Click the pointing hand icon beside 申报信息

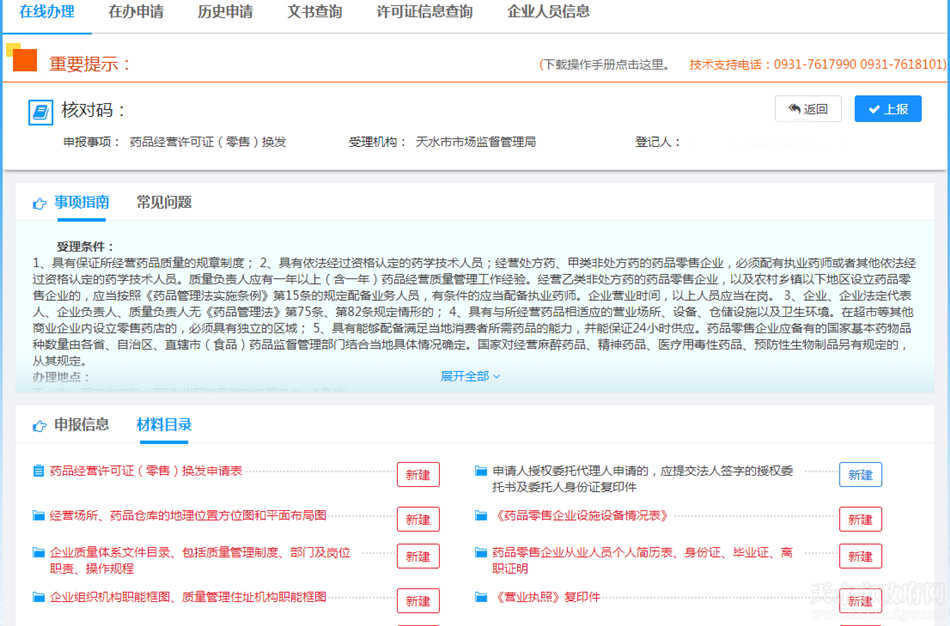[40, 426]
